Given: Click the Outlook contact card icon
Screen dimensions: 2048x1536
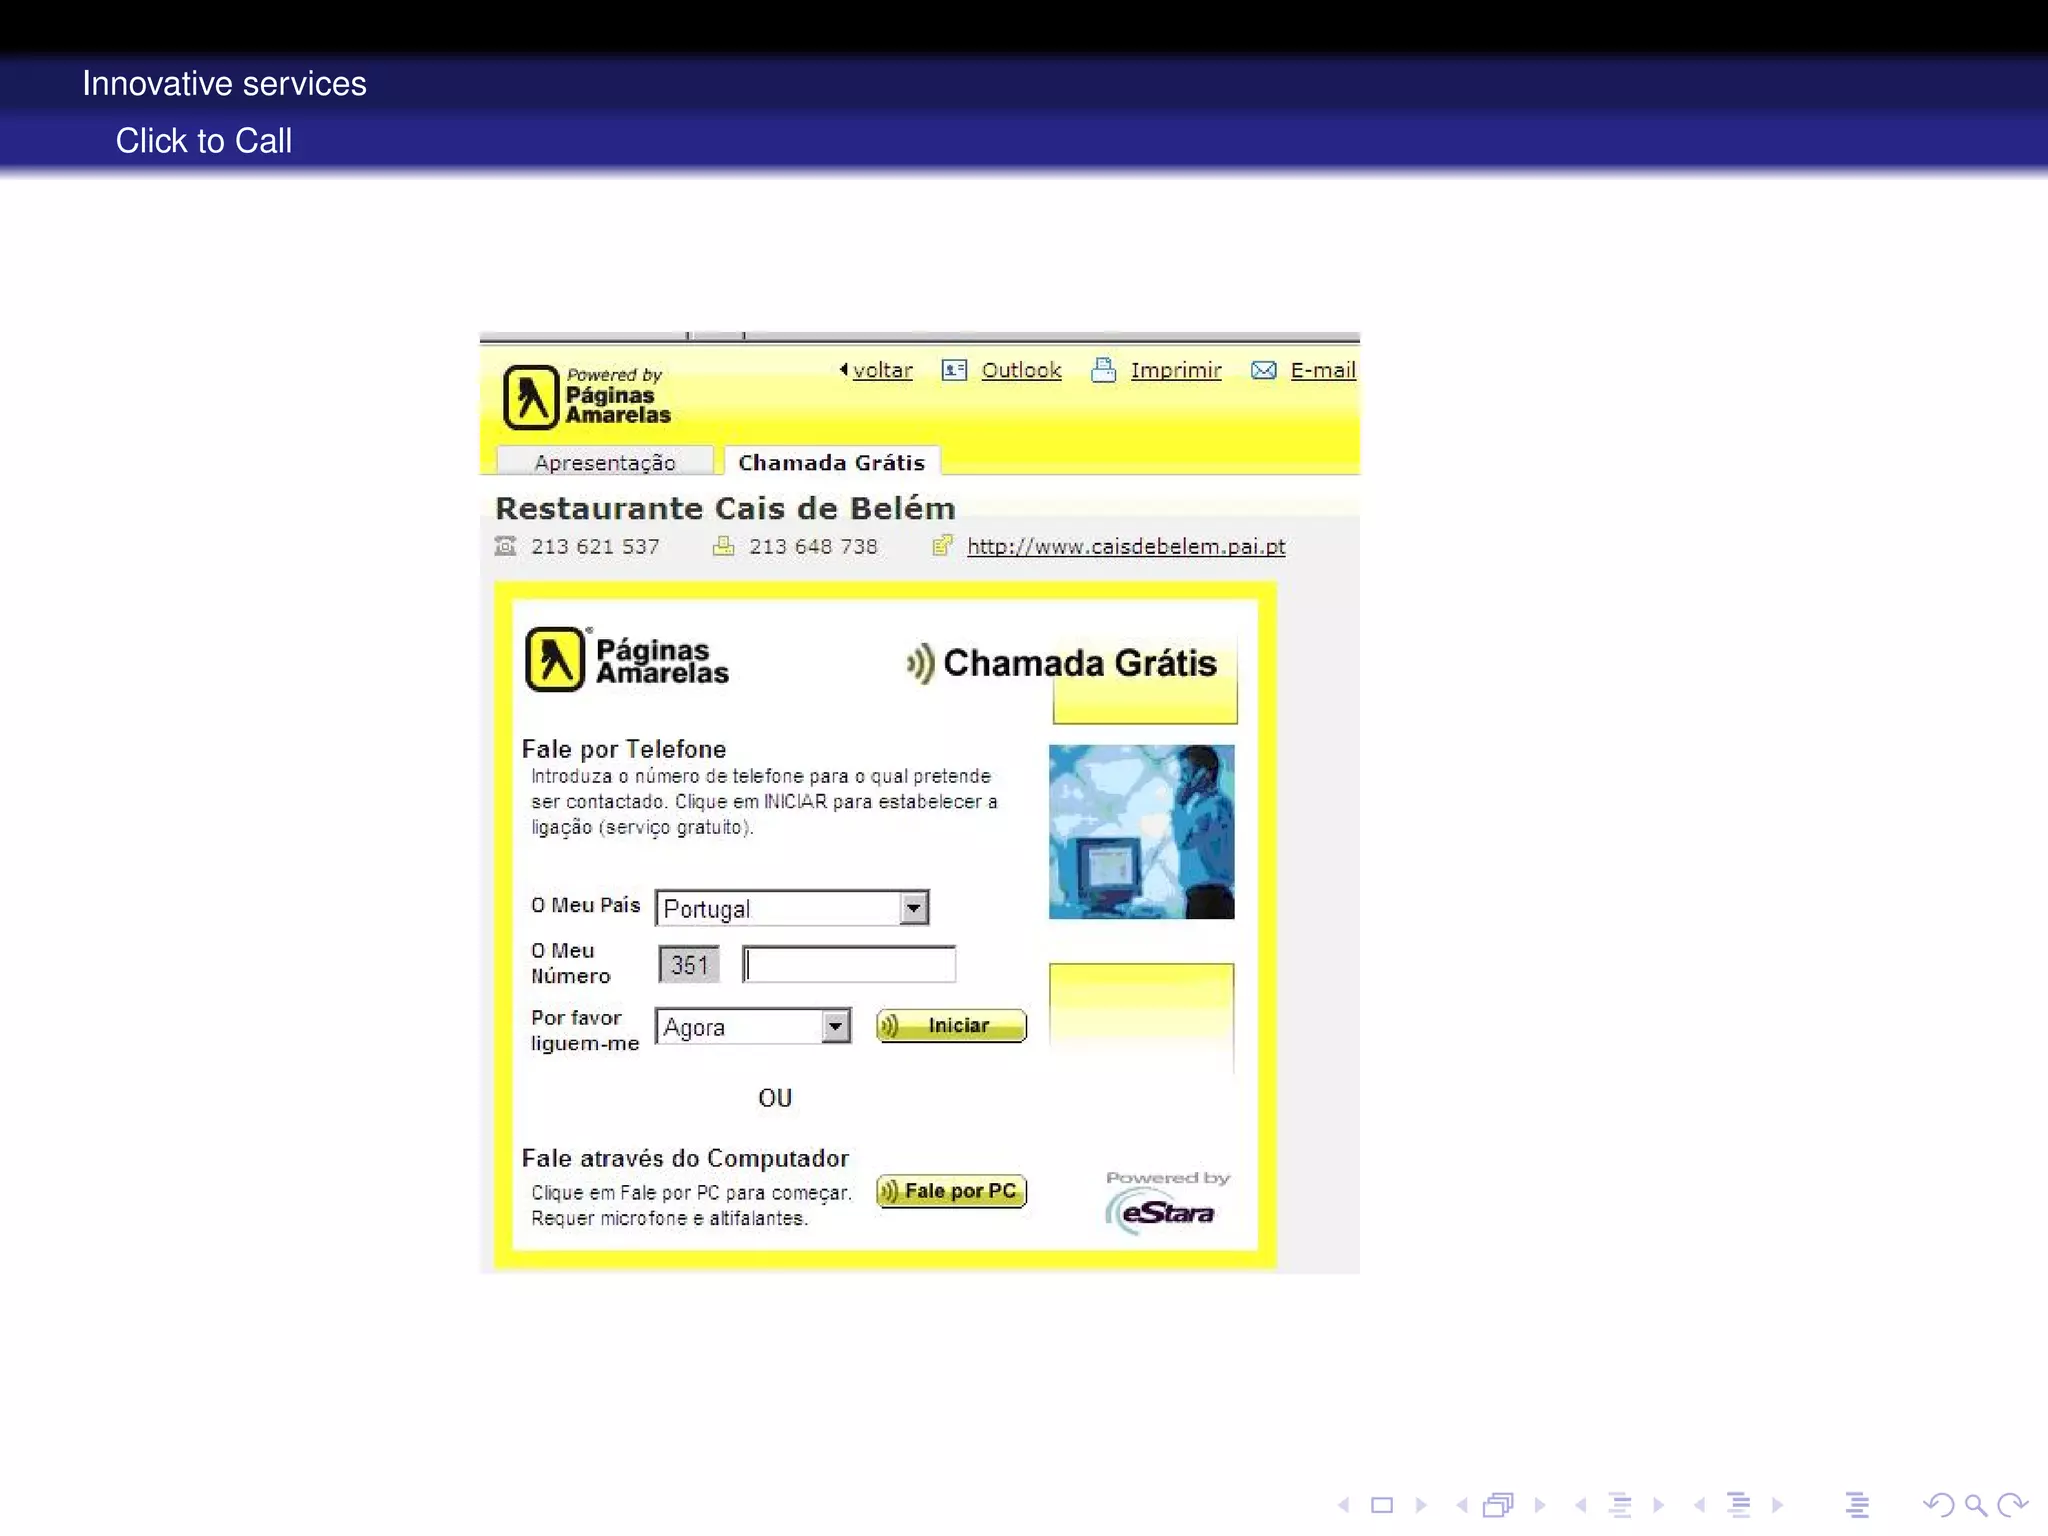Looking at the screenshot, I should (954, 371).
